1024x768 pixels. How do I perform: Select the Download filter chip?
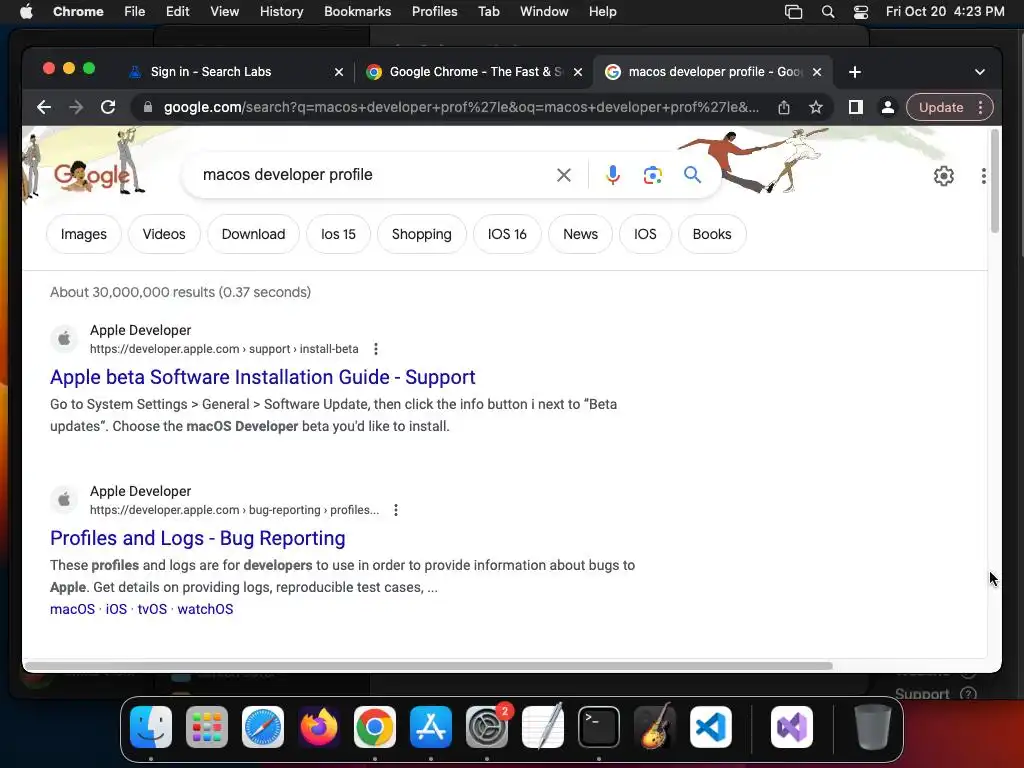click(253, 234)
